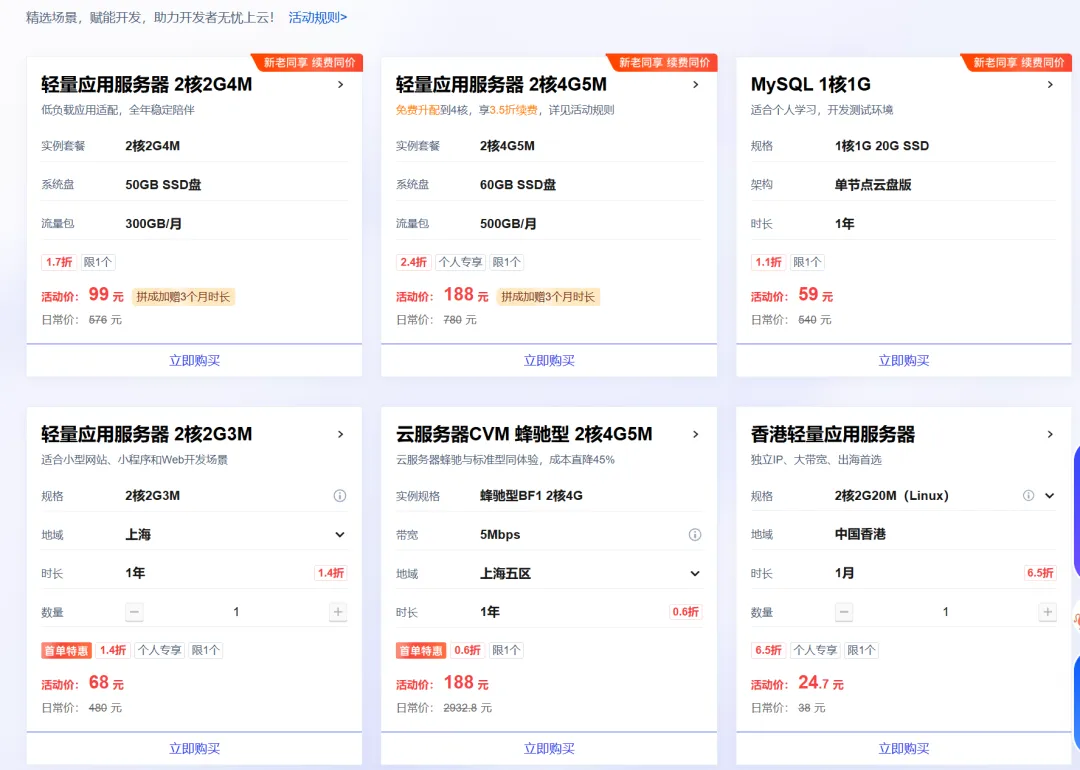Open arrow on 香港轻量应用服务器 card

[x=1050, y=435]
